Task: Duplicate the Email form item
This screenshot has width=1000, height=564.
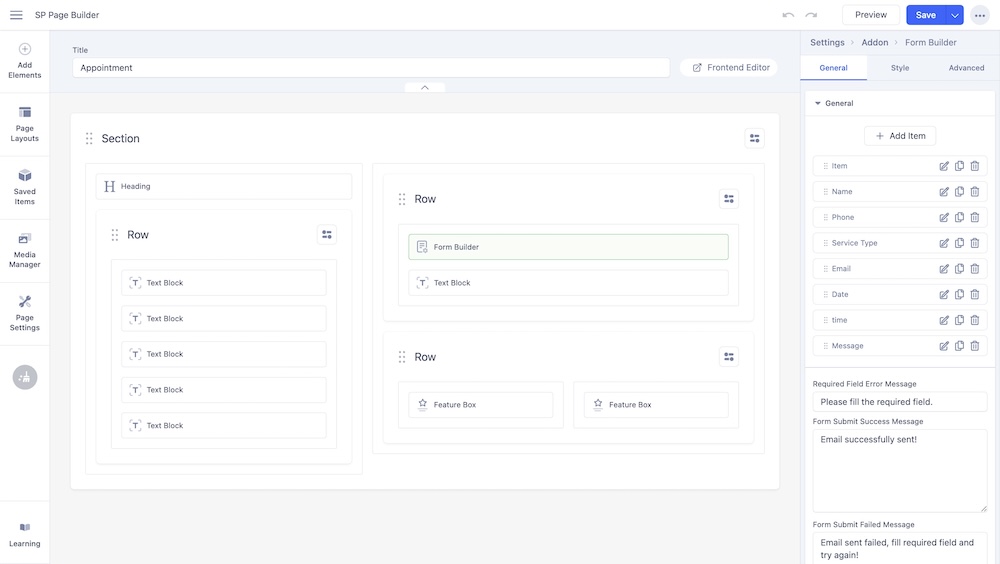Action: point(959,269)
